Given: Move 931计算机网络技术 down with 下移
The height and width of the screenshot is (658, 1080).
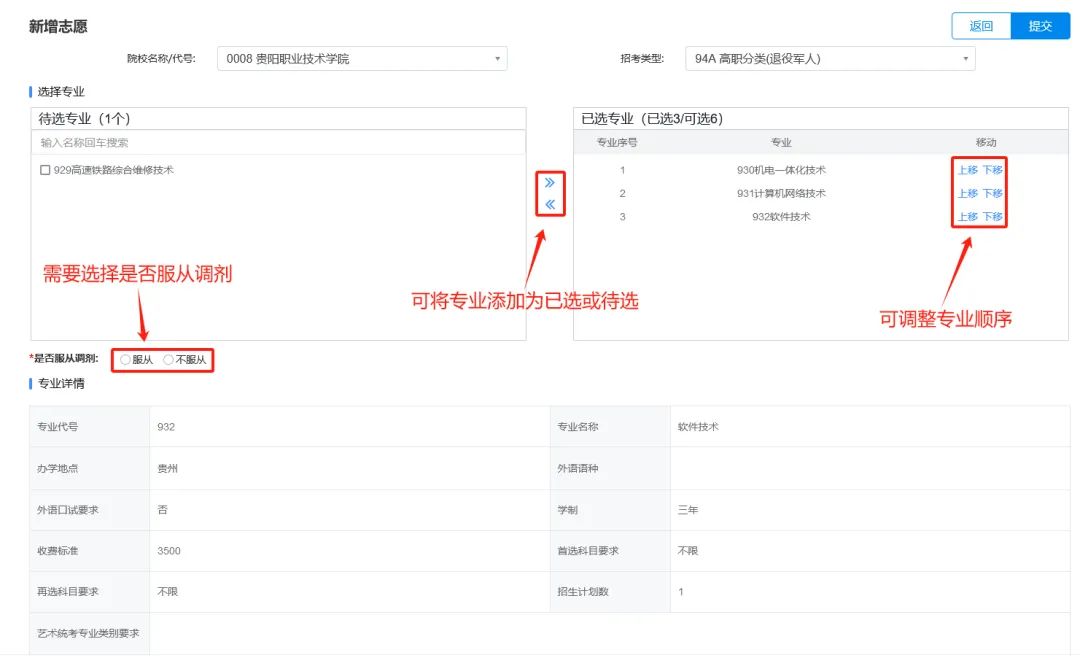Looking at the screenshot, I should (992, 193).
